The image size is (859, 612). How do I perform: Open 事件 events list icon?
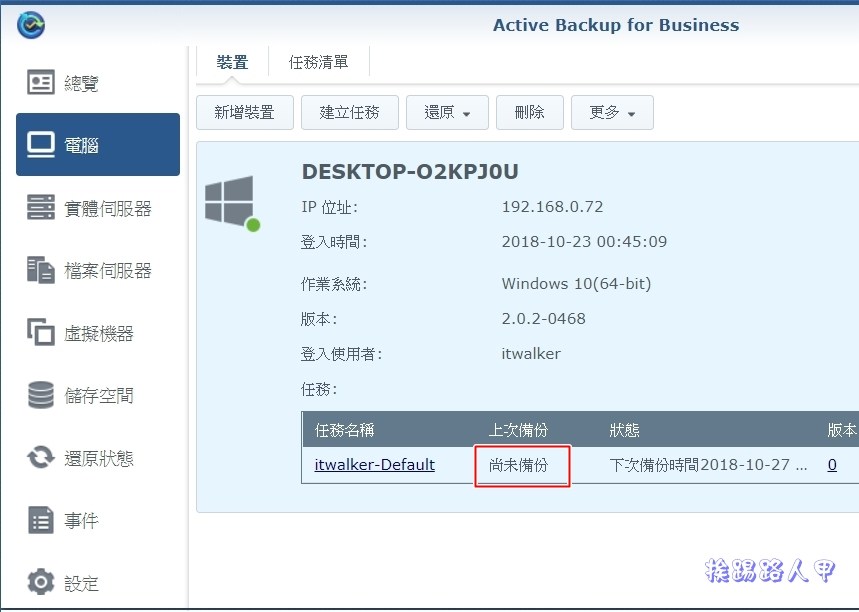41,520
